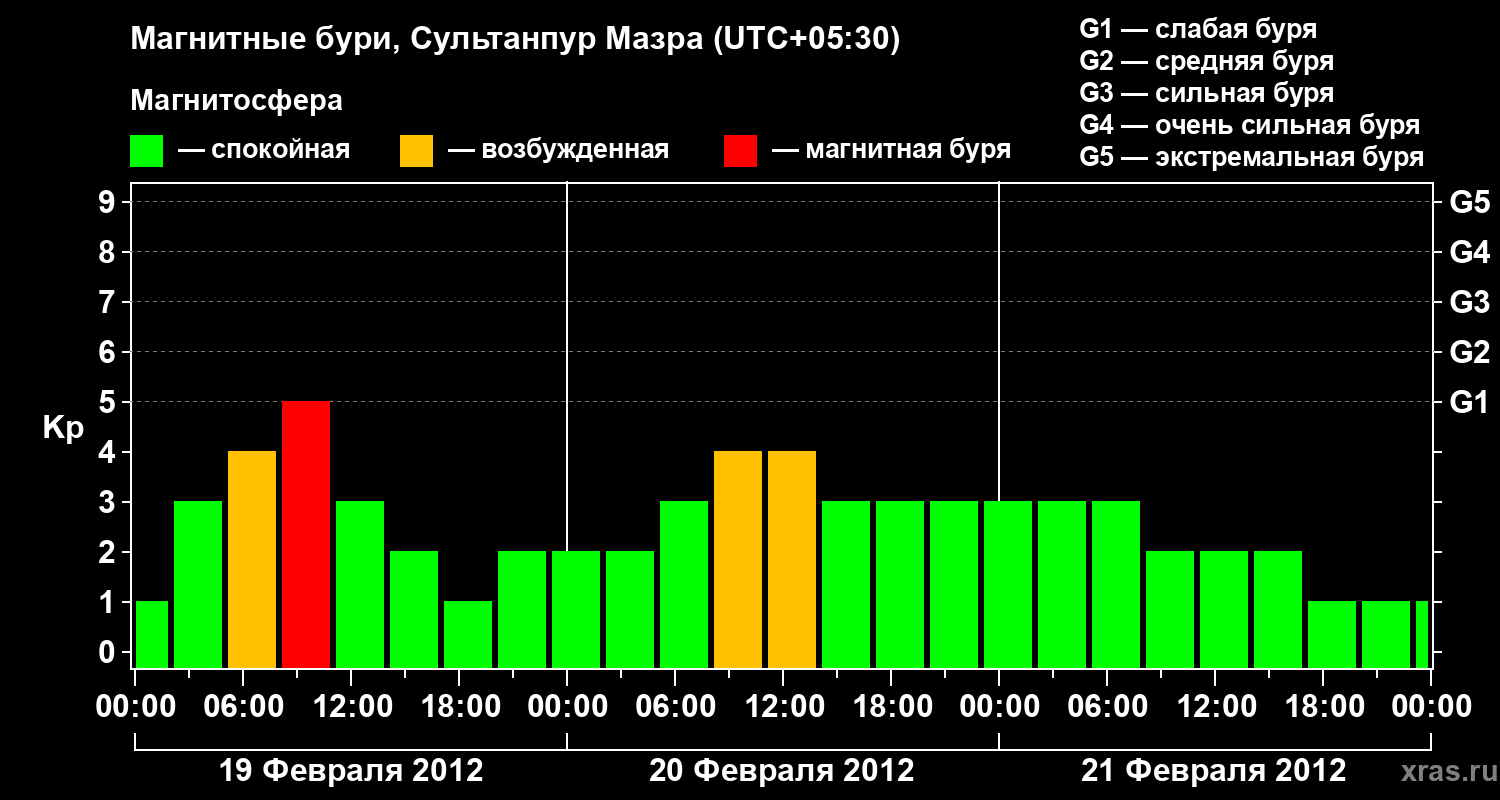Click the 'G2' label on the right axis

[1469, 352]
